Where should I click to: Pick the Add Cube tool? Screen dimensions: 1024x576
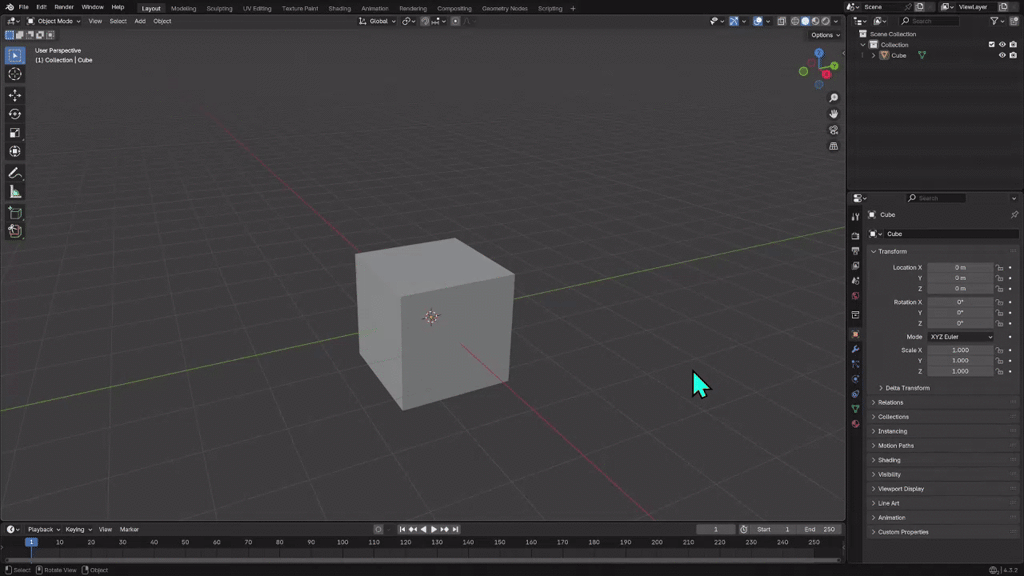15,213
